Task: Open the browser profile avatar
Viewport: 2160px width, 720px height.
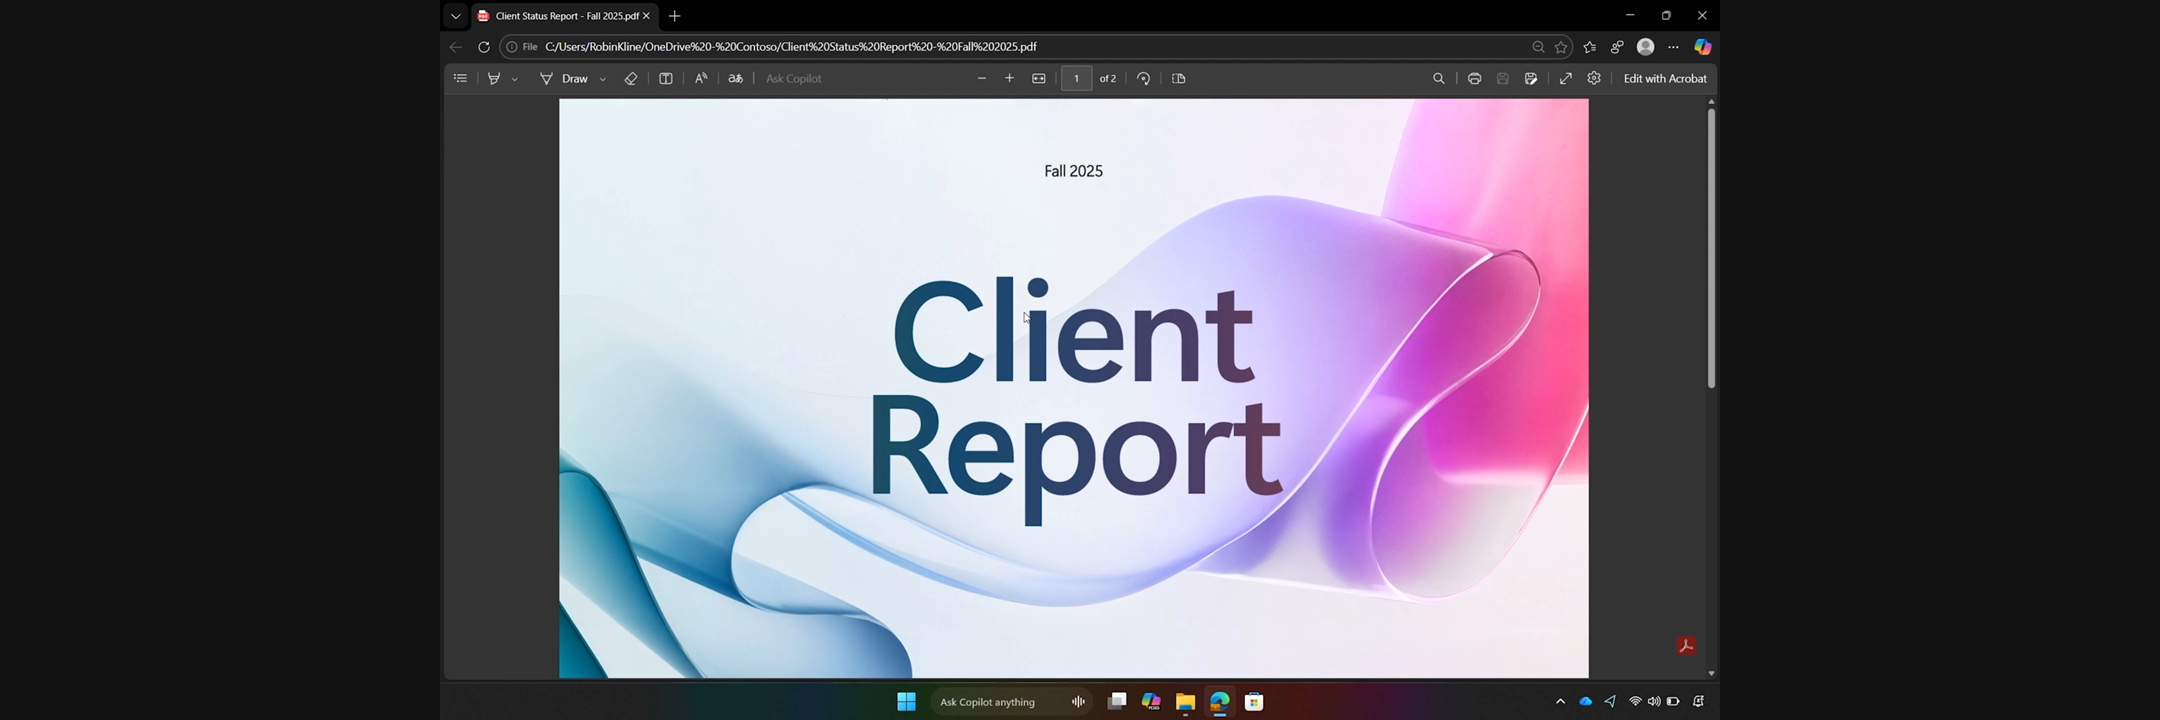Action: (x=1645, y=47)
